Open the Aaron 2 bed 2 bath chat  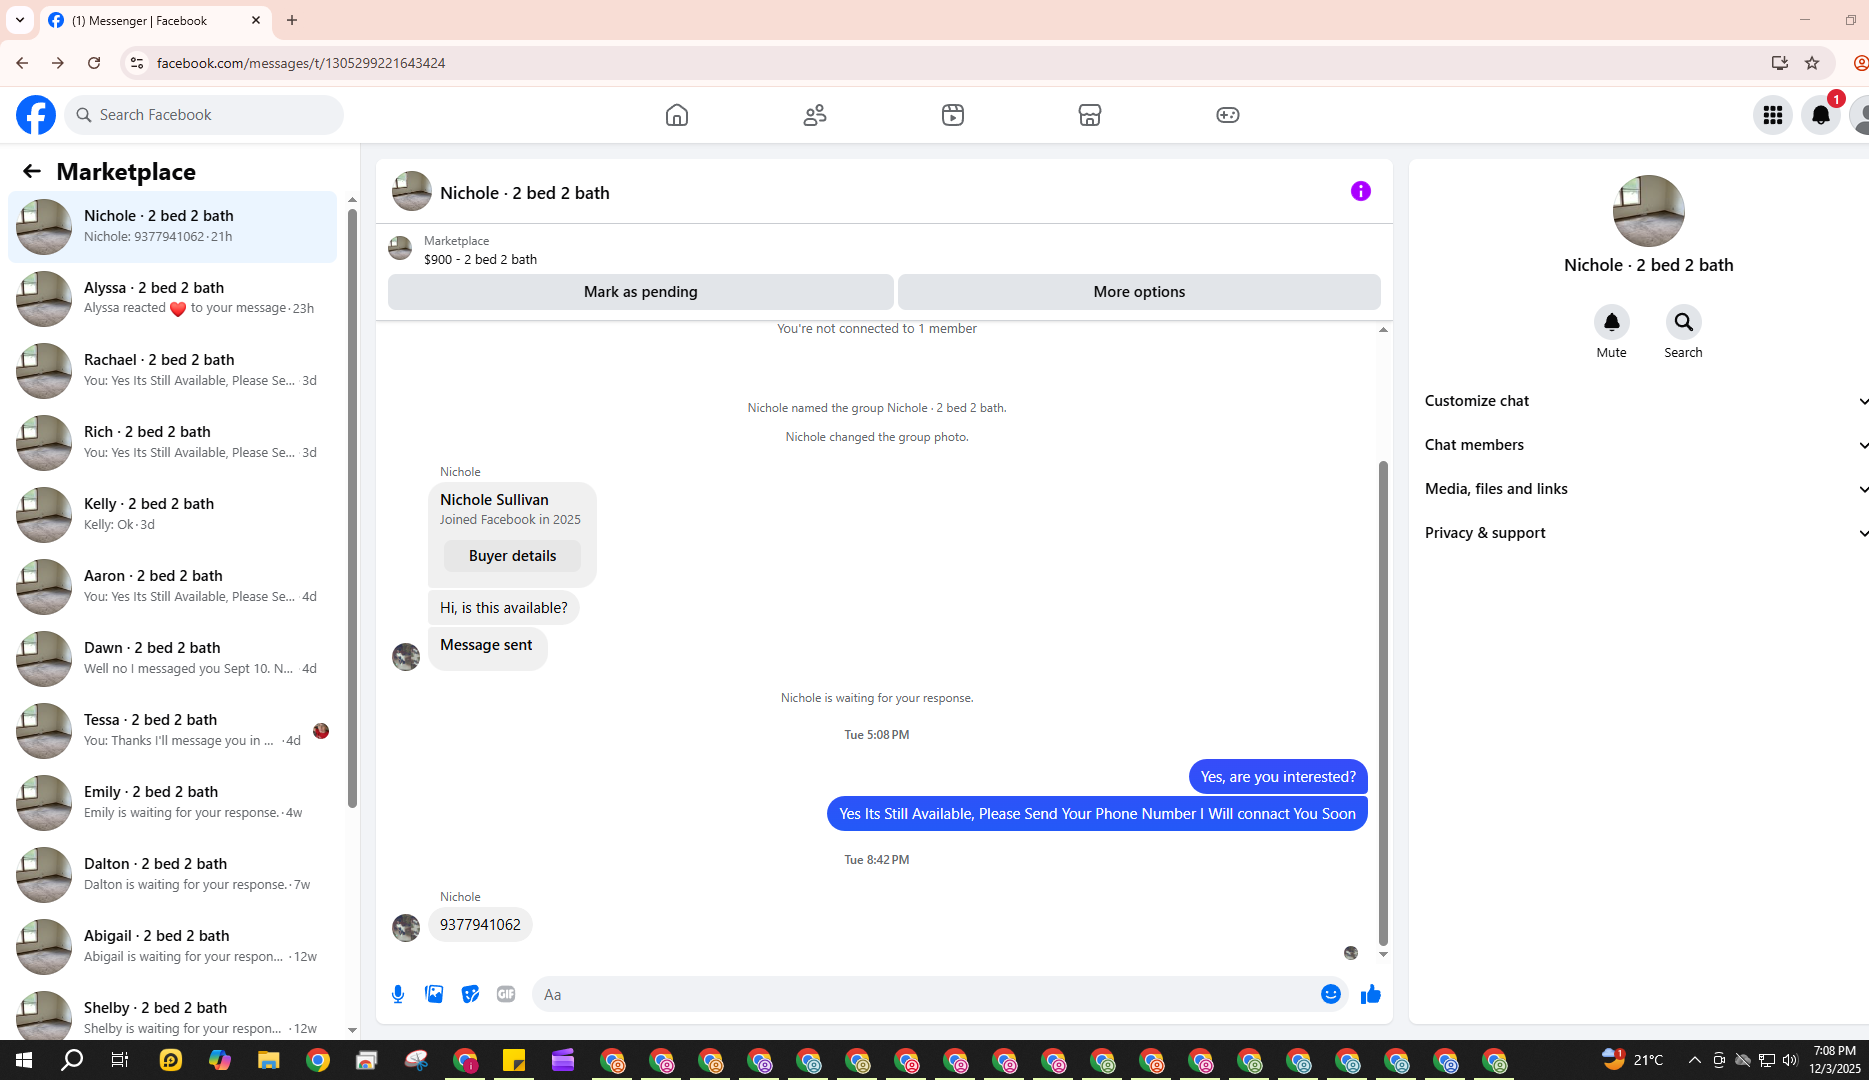[x=172, y=587]
